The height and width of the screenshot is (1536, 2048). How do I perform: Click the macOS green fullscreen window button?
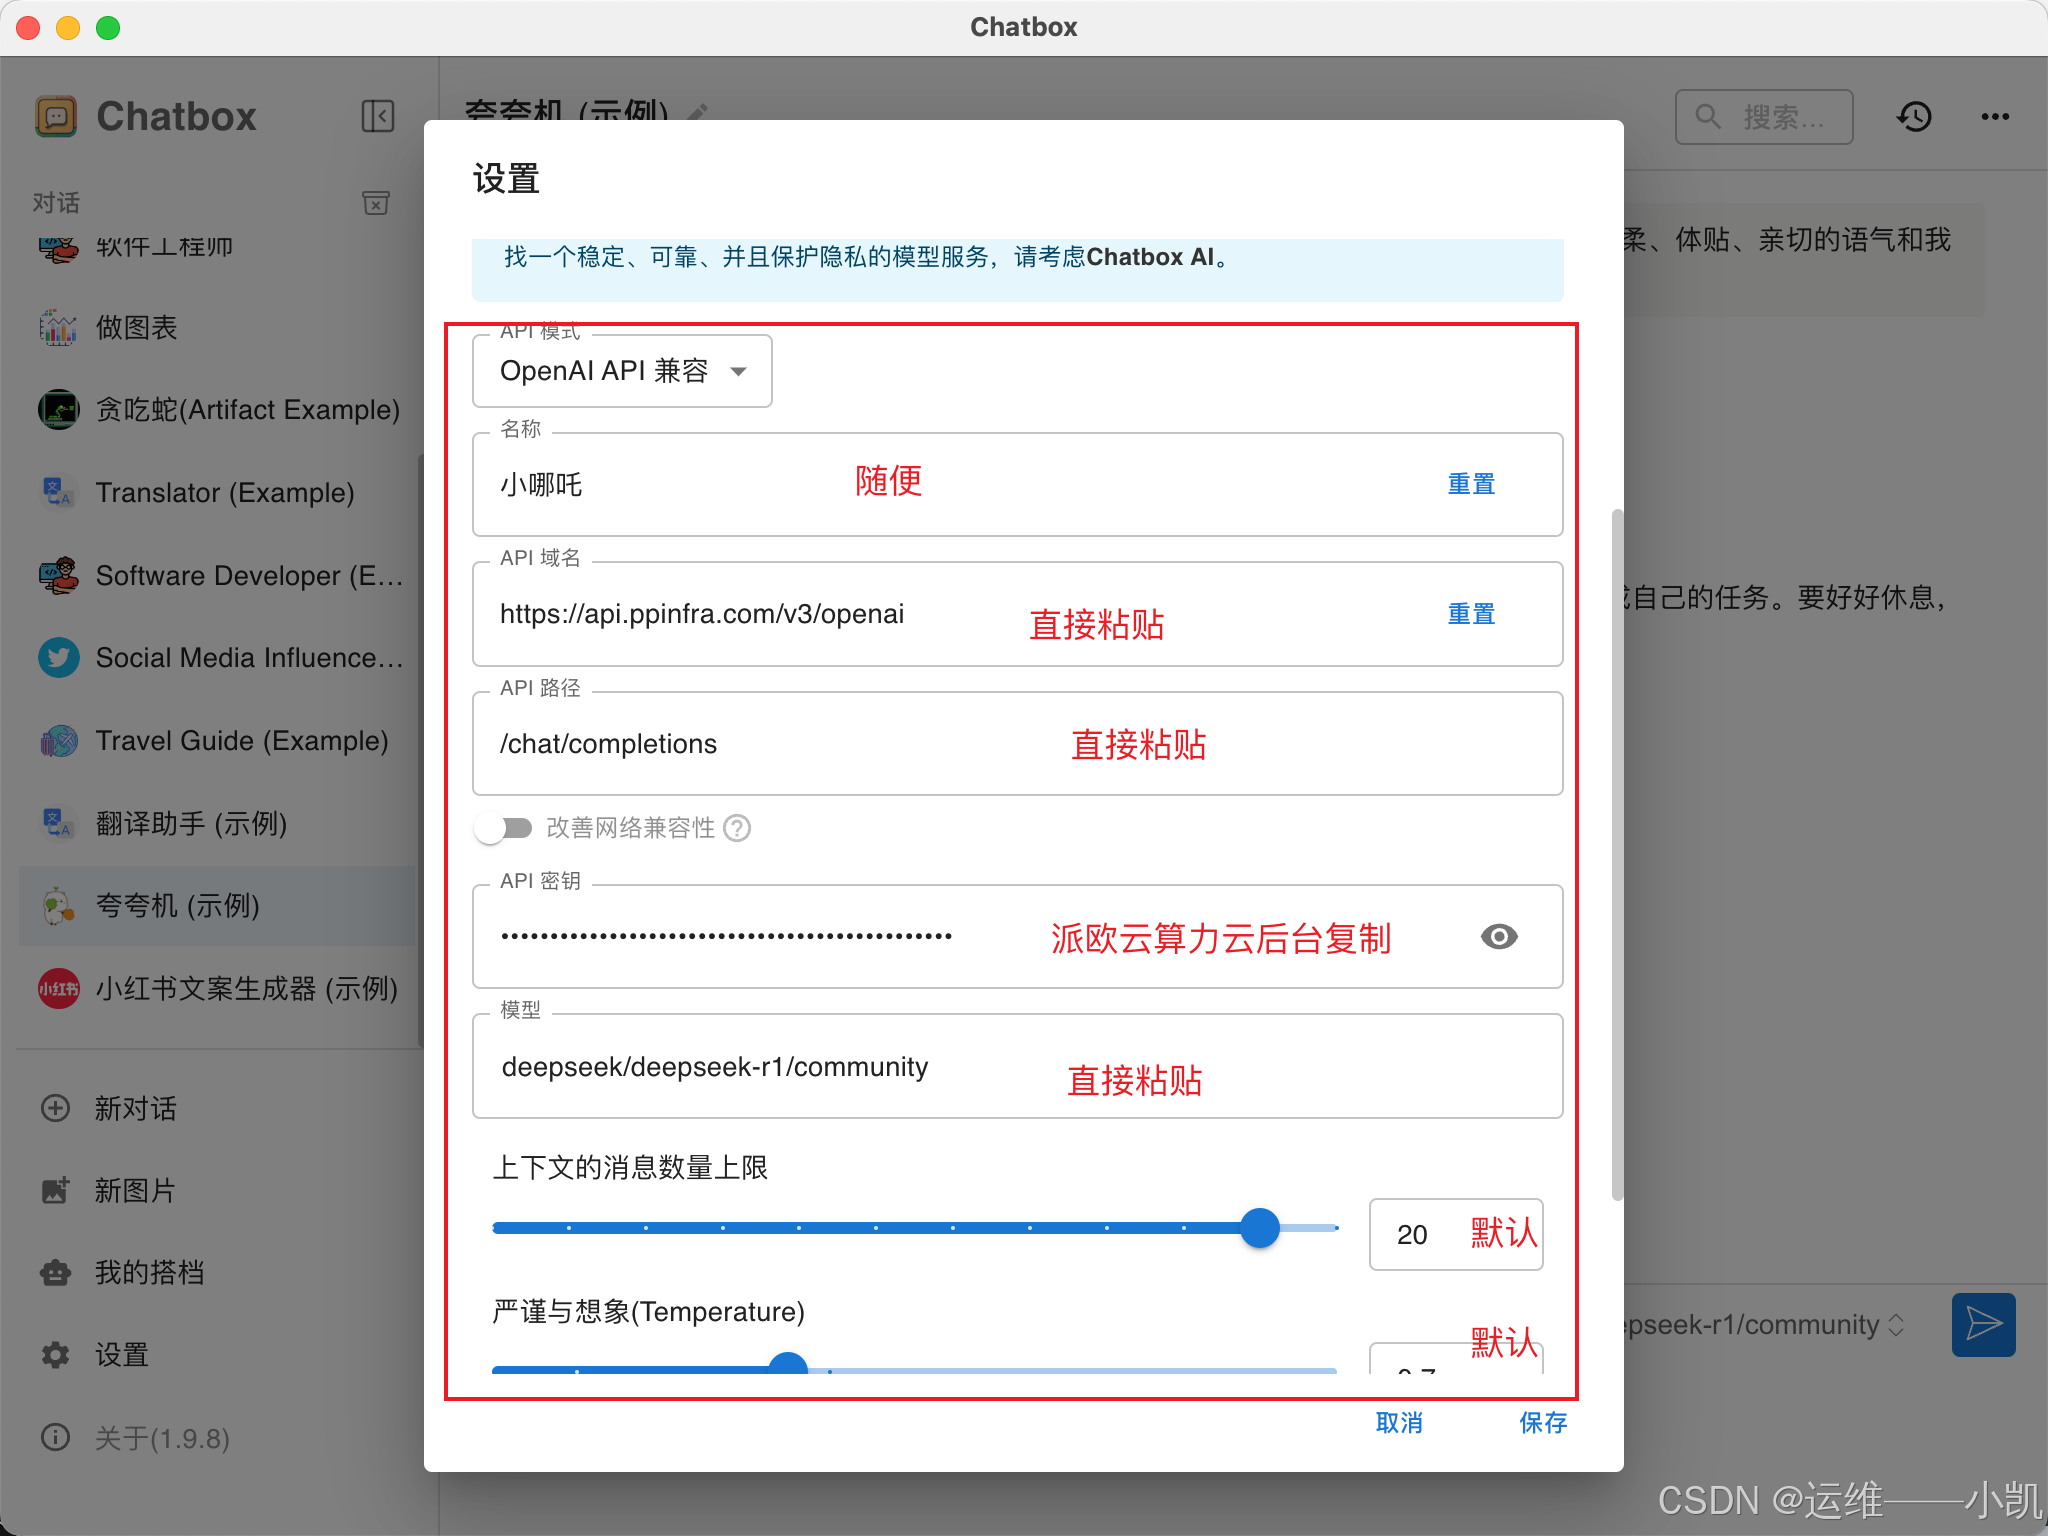pos(108,28)
